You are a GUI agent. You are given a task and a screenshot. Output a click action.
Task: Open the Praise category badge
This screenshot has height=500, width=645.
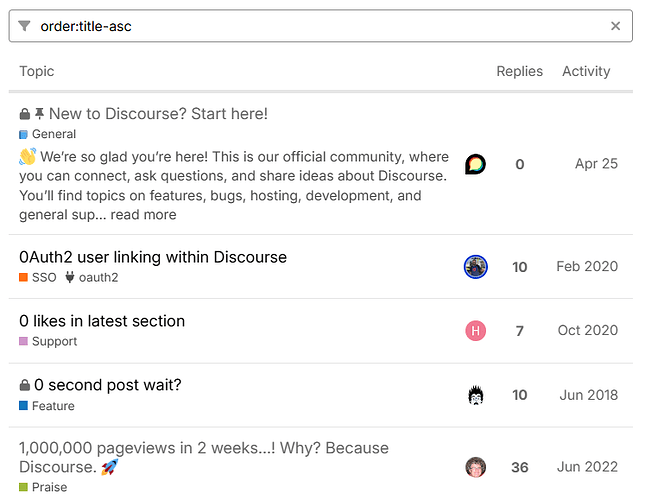point(43,487)
